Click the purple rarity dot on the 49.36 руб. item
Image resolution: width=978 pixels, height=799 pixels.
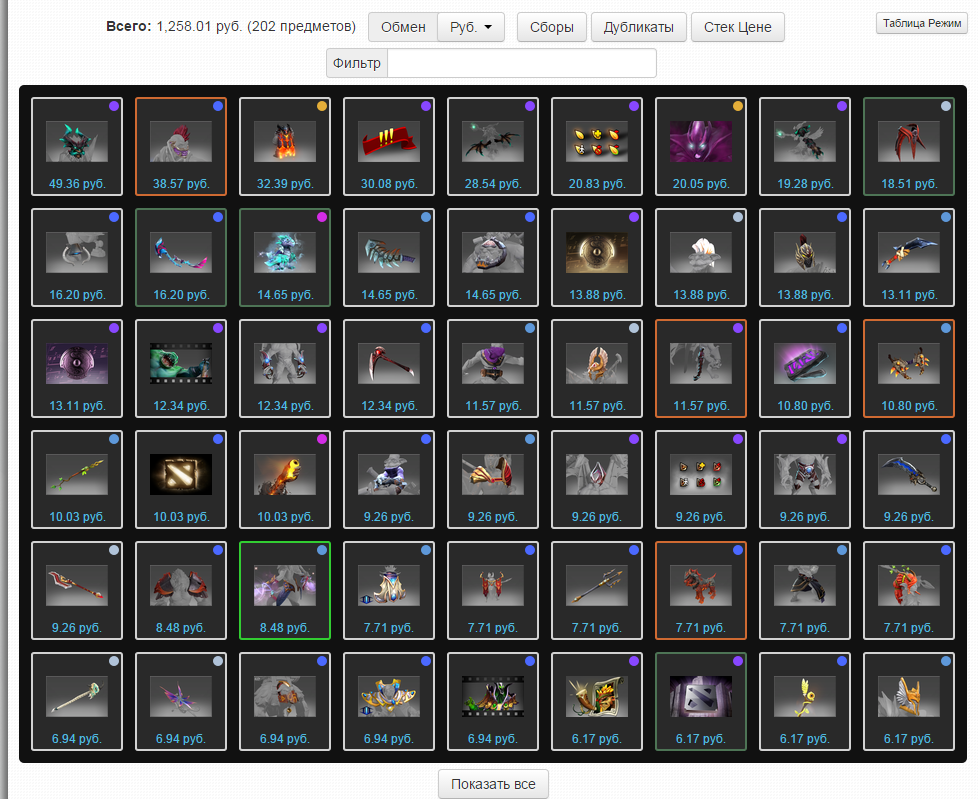pos(114,106)
